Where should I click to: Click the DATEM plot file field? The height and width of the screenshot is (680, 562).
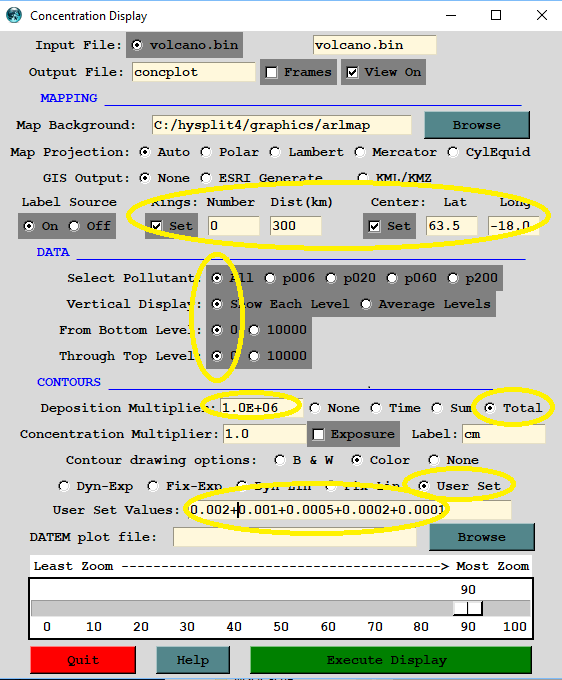click(x=294, y=537)
